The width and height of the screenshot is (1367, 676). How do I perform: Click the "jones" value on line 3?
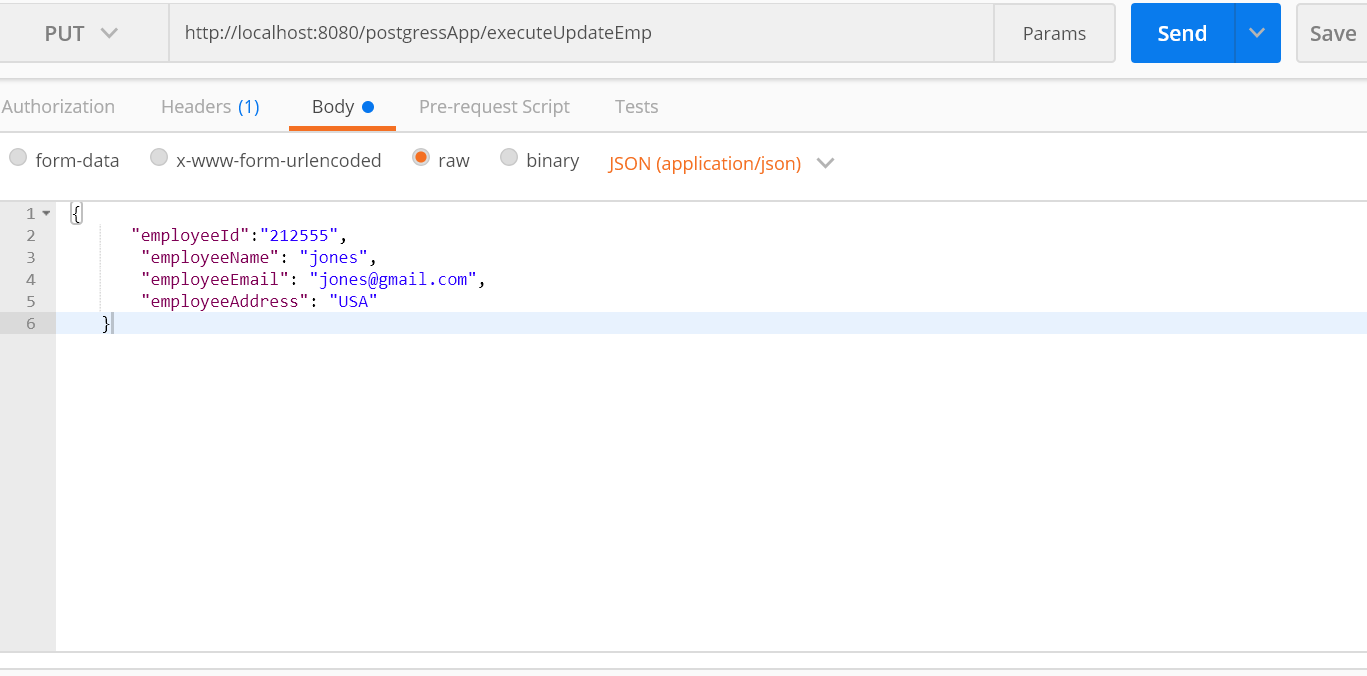(x=334, y=257)
